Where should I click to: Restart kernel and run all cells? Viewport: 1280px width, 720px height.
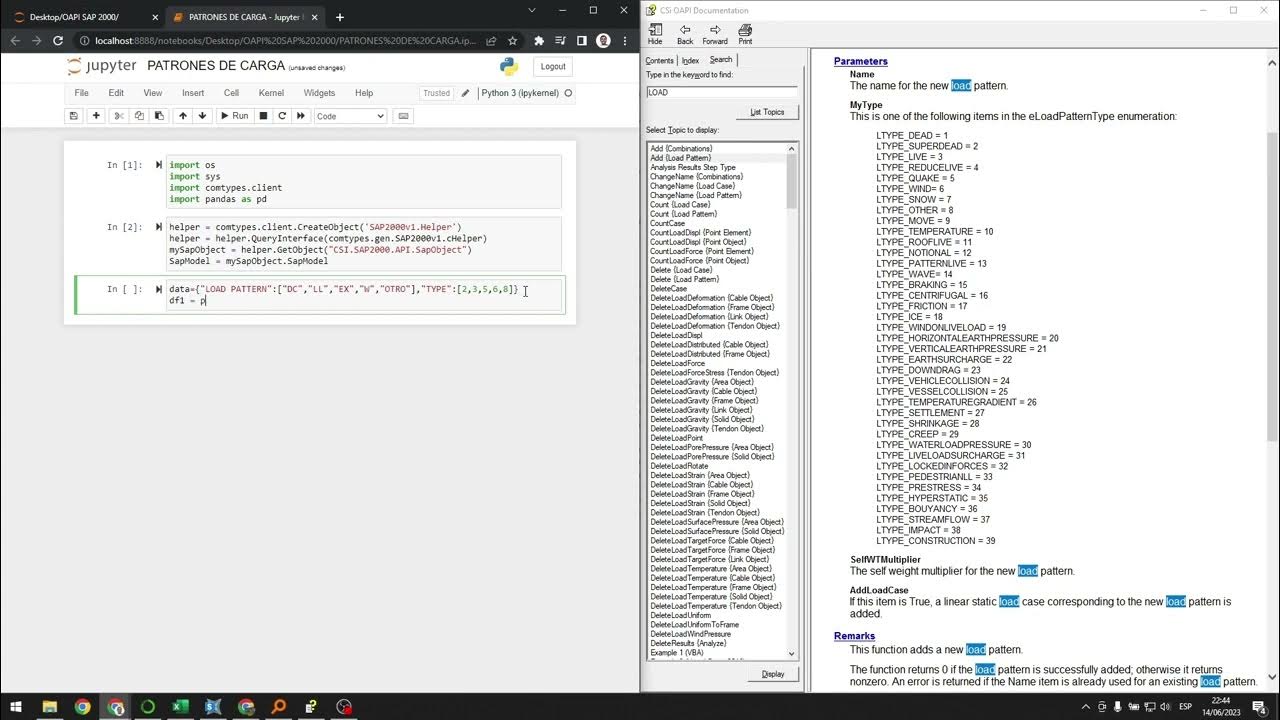301,116
